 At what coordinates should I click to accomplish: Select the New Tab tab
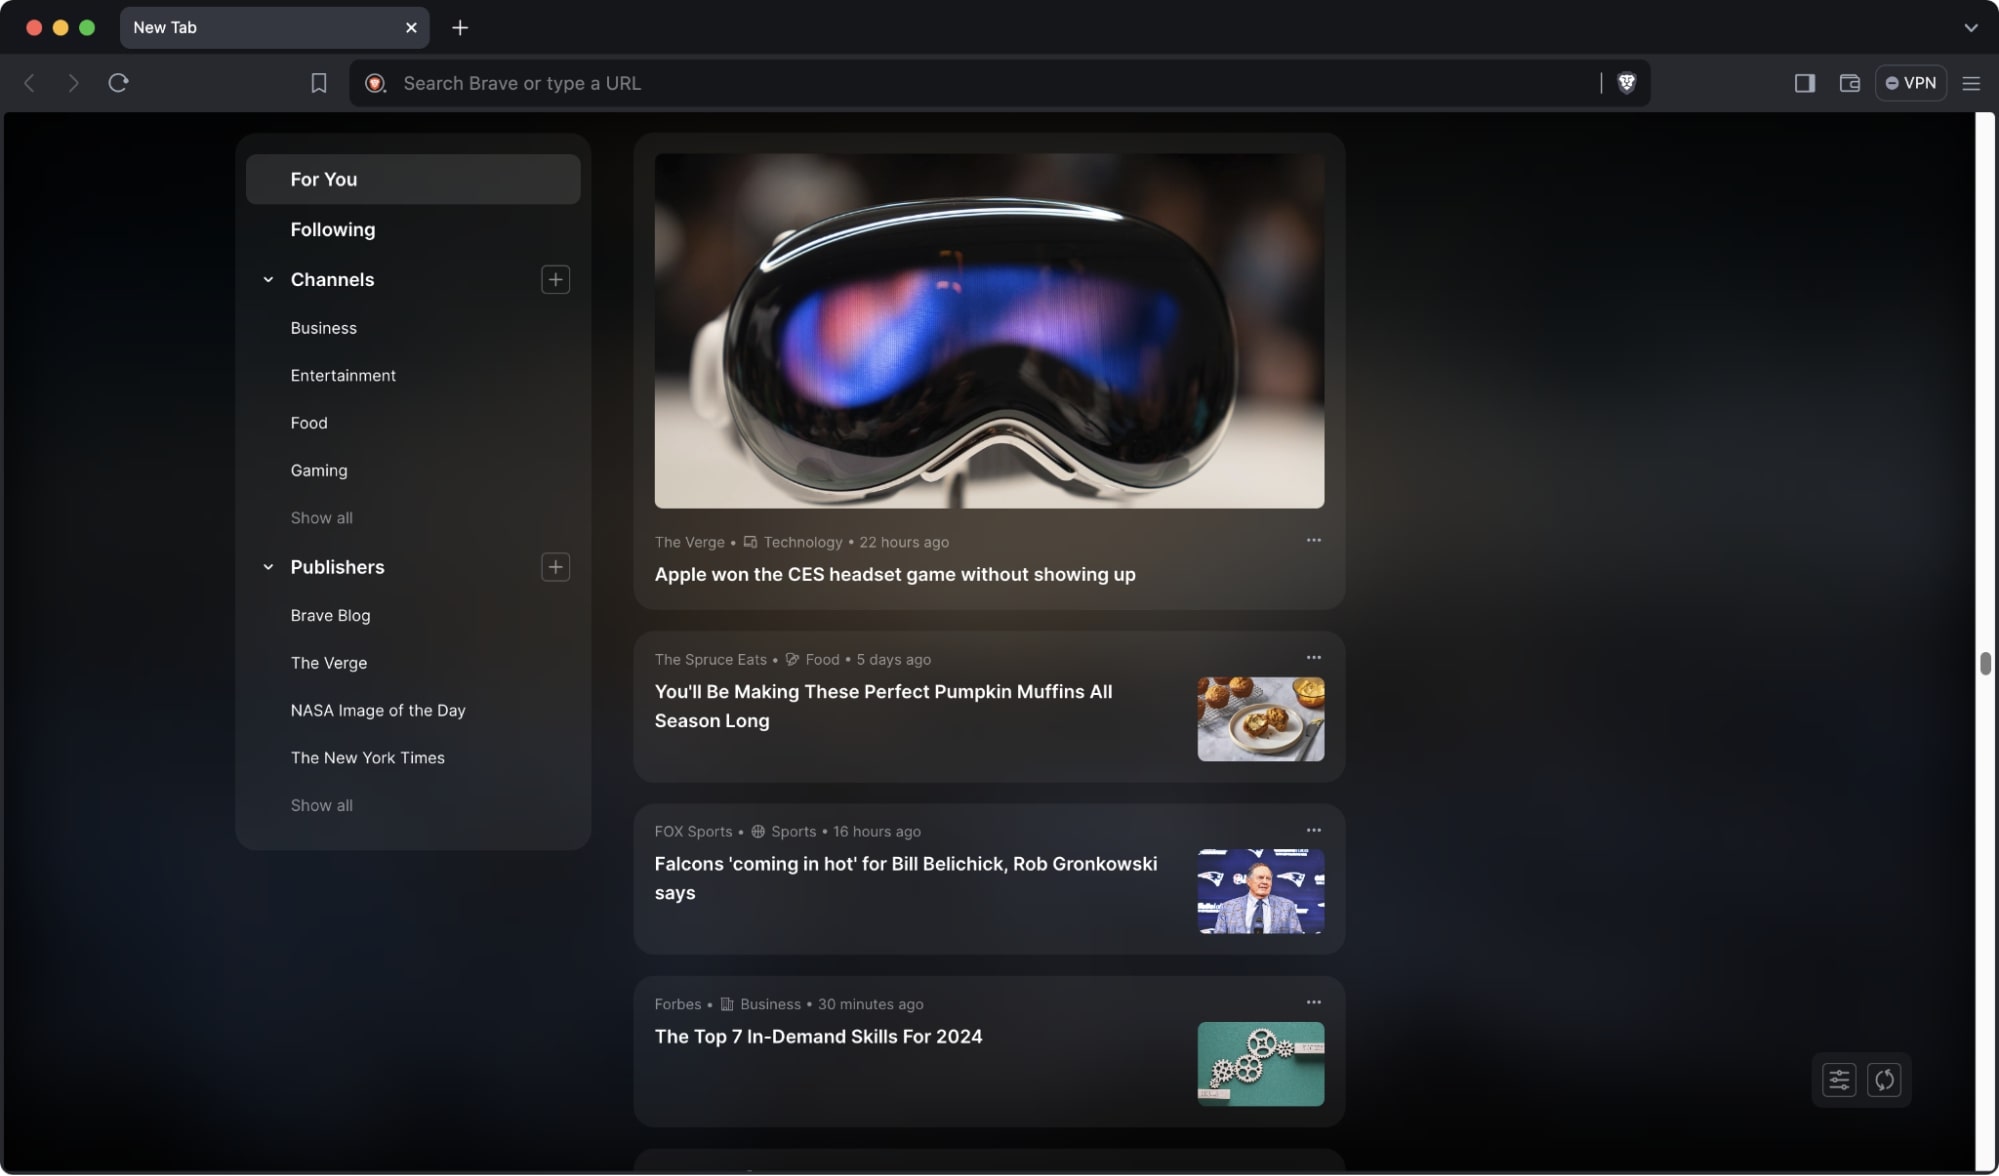tap(274, 28)
